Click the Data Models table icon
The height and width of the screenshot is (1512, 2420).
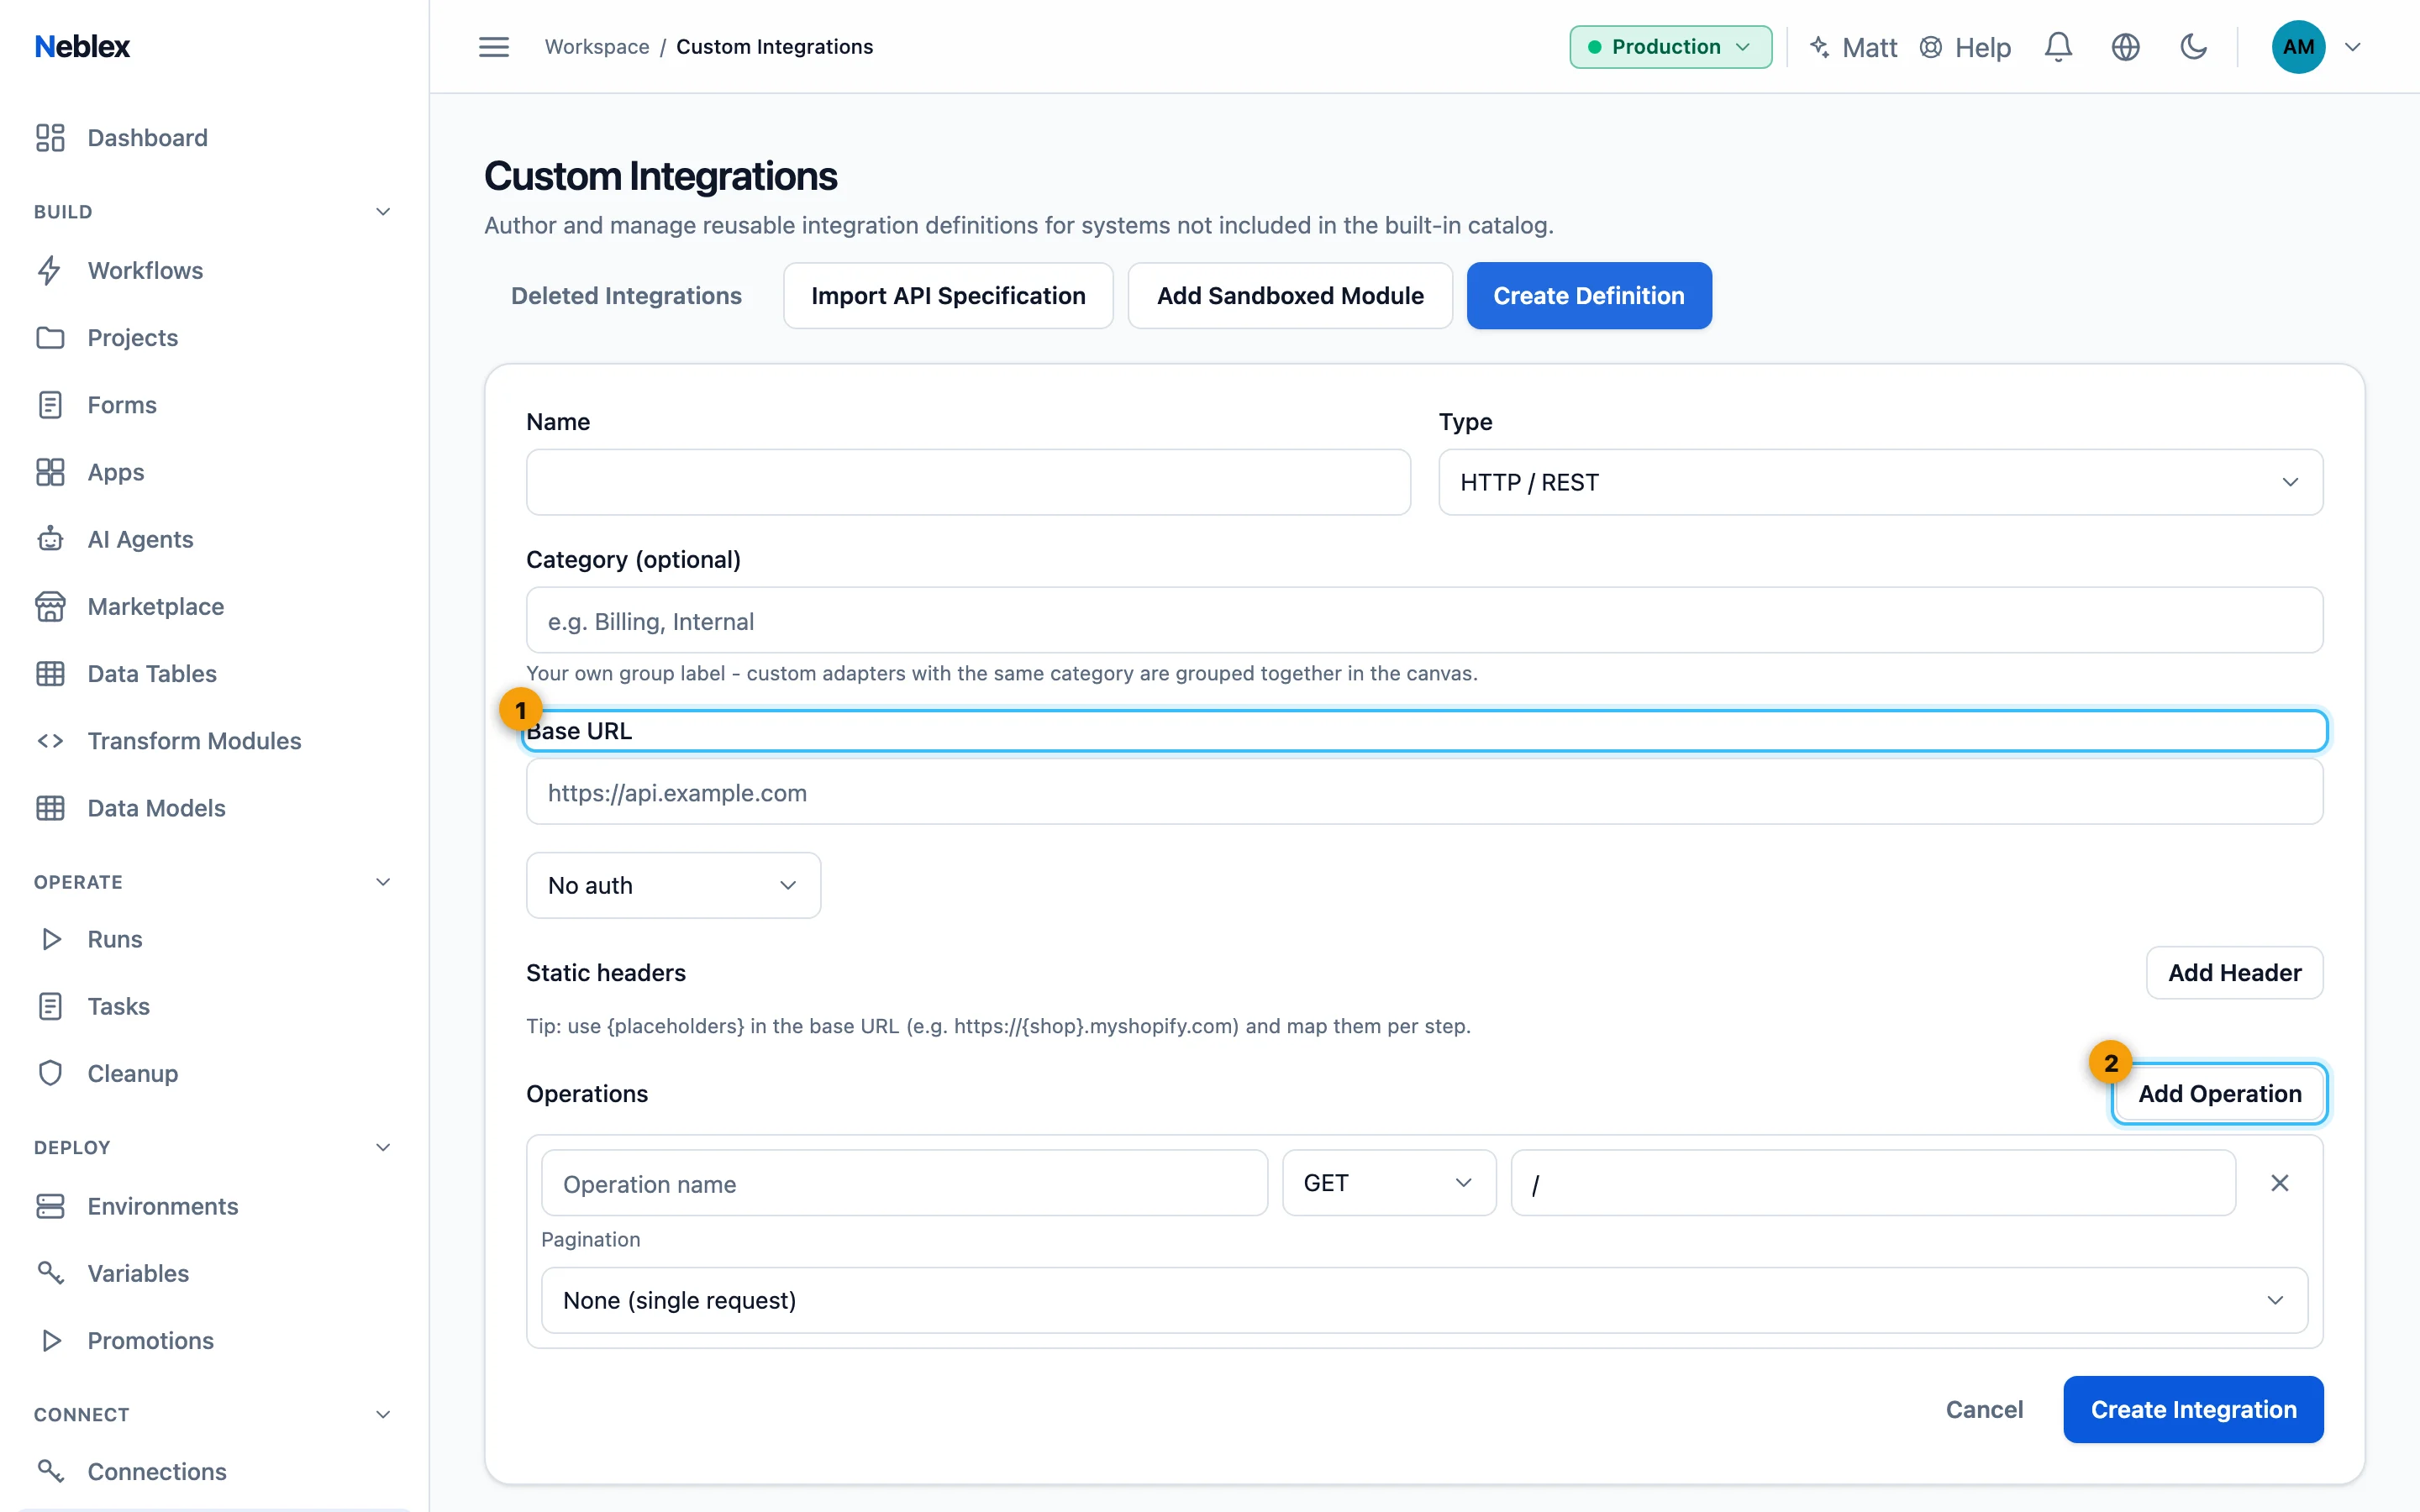click(x=50, y=808)
